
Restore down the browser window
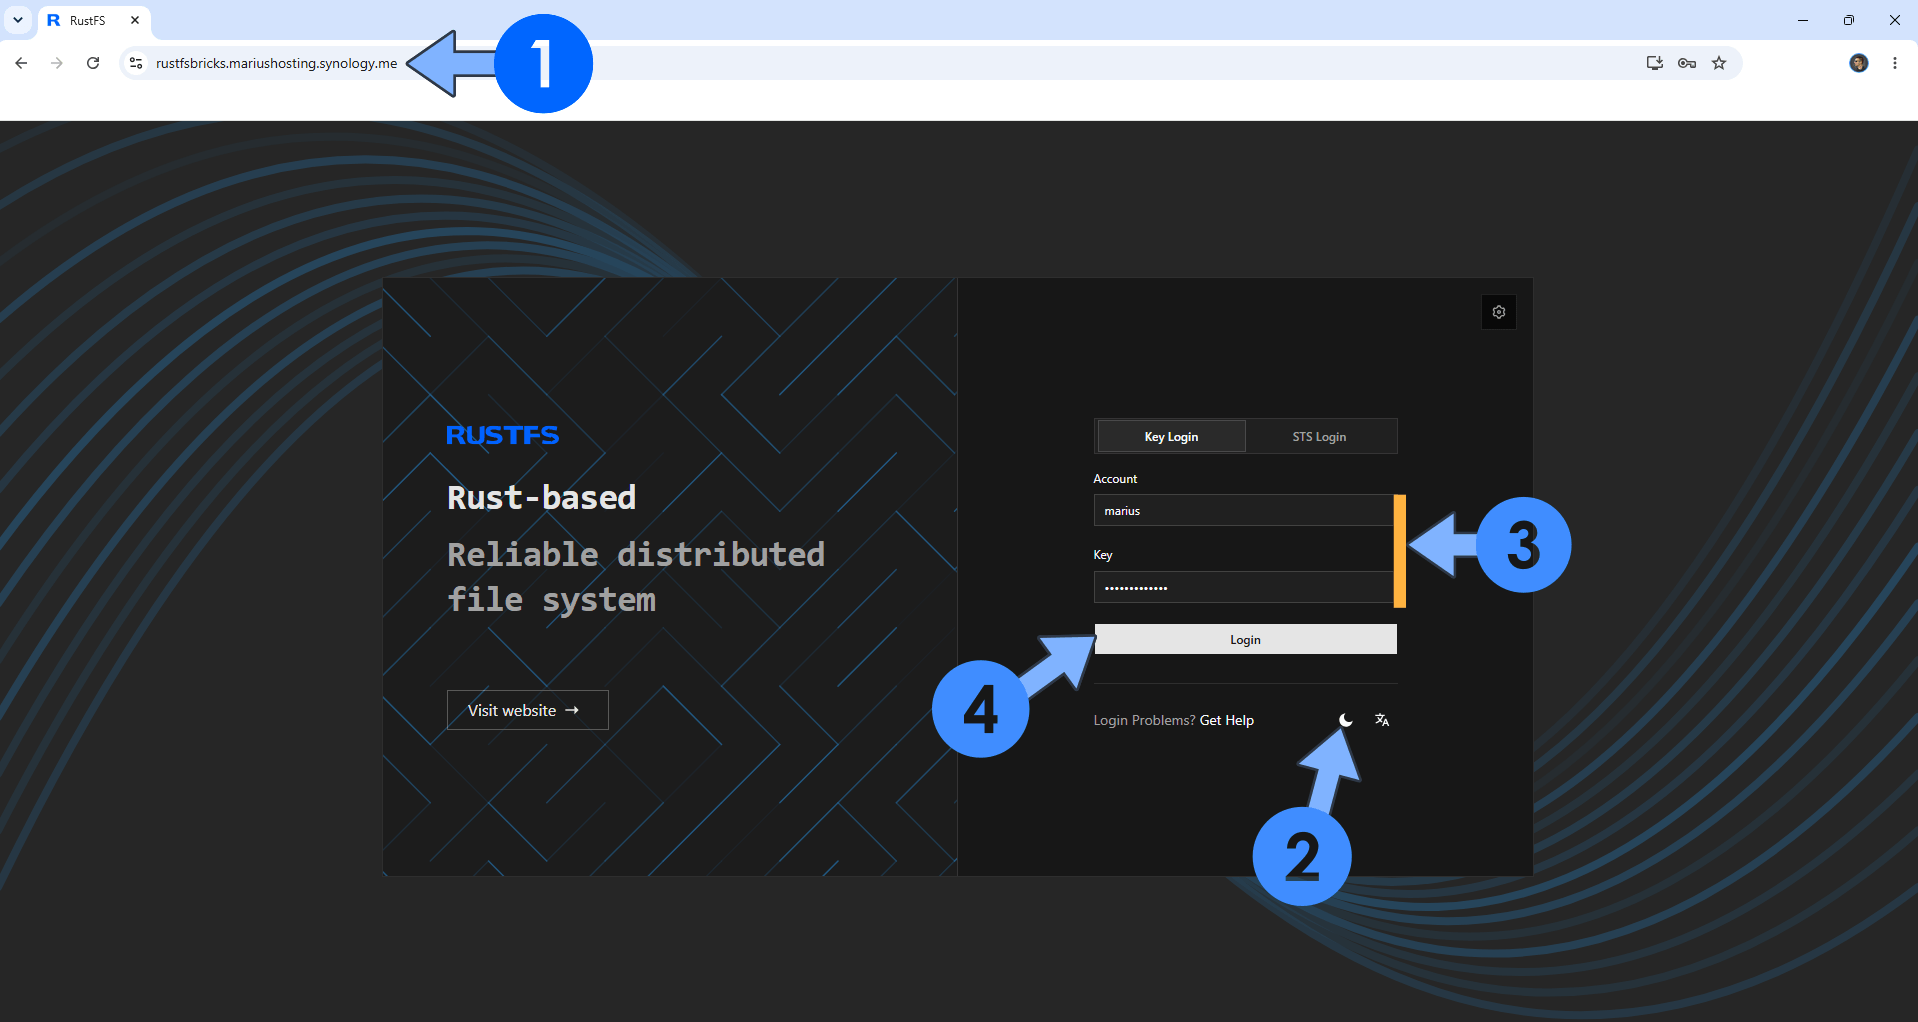point(1849,20)
